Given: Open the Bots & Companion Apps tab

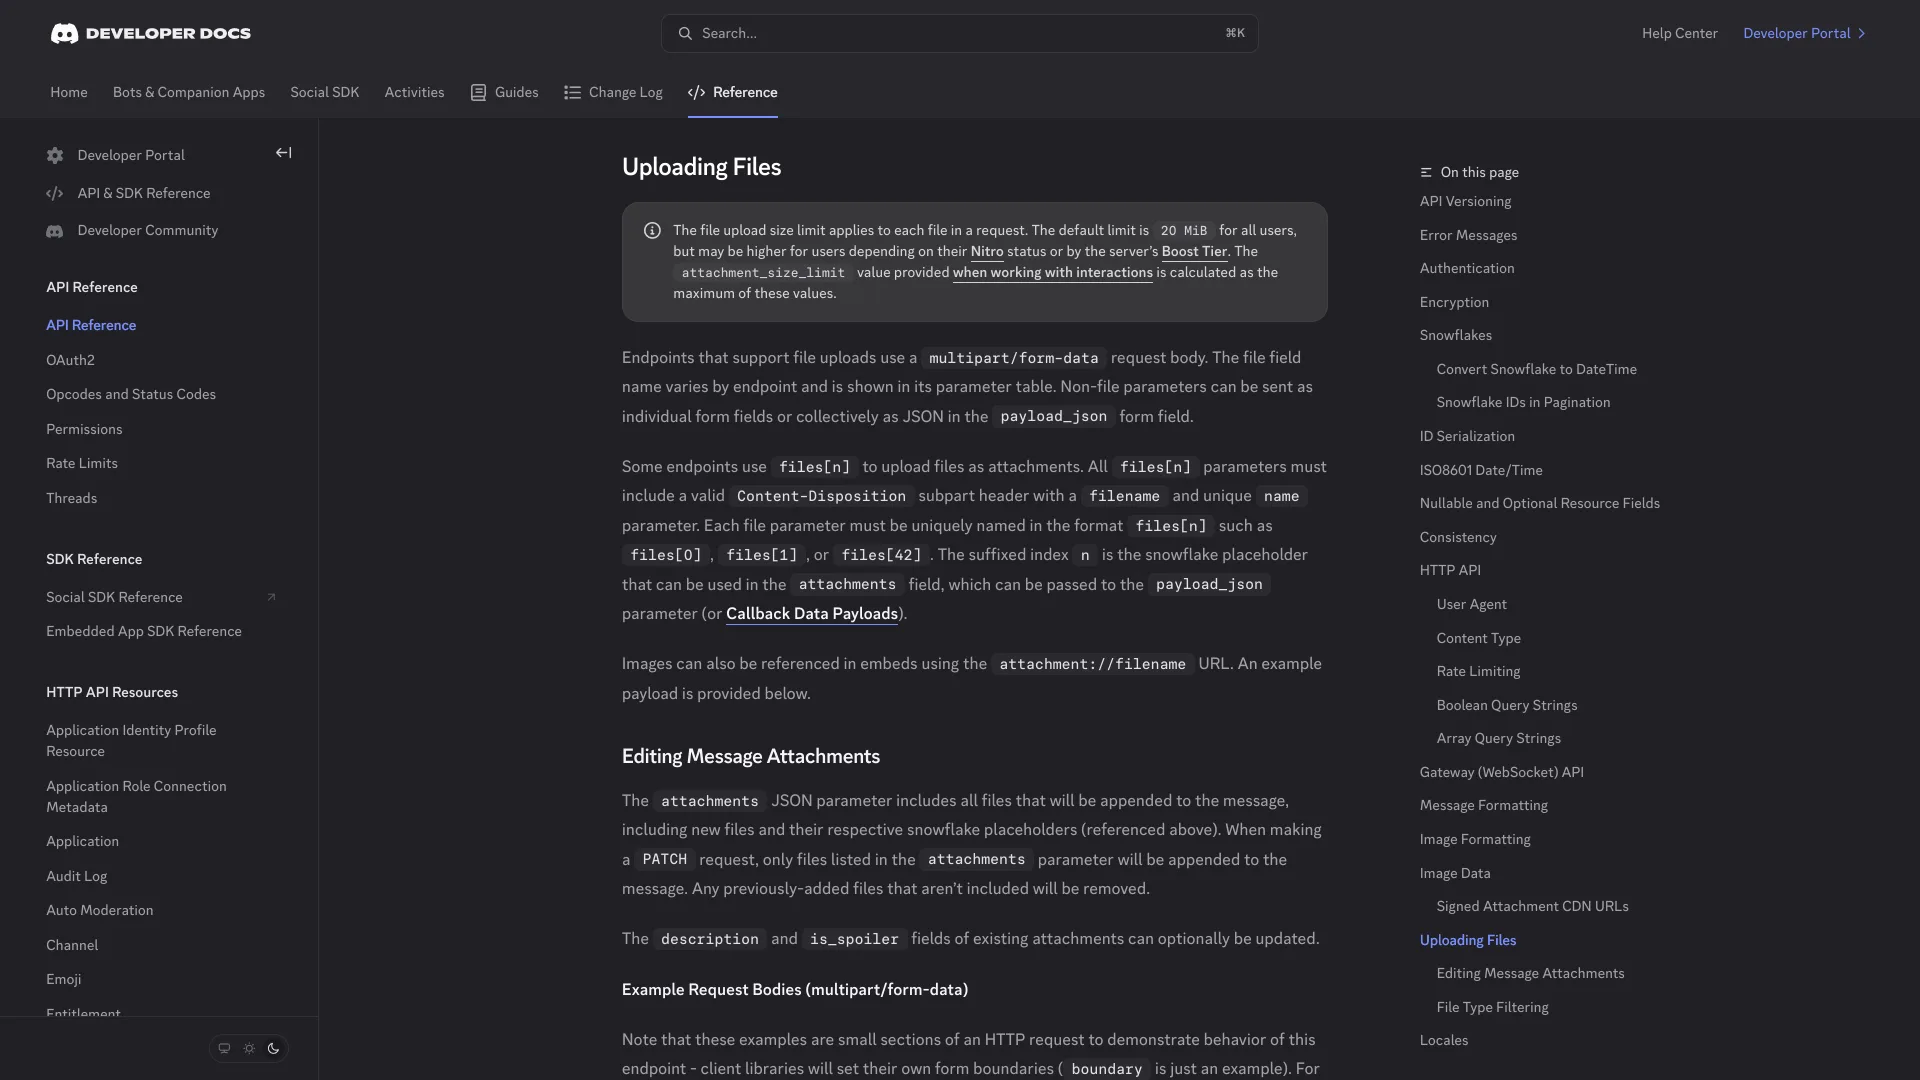Looking at the screenshot, I should click(x=189, y=92).
